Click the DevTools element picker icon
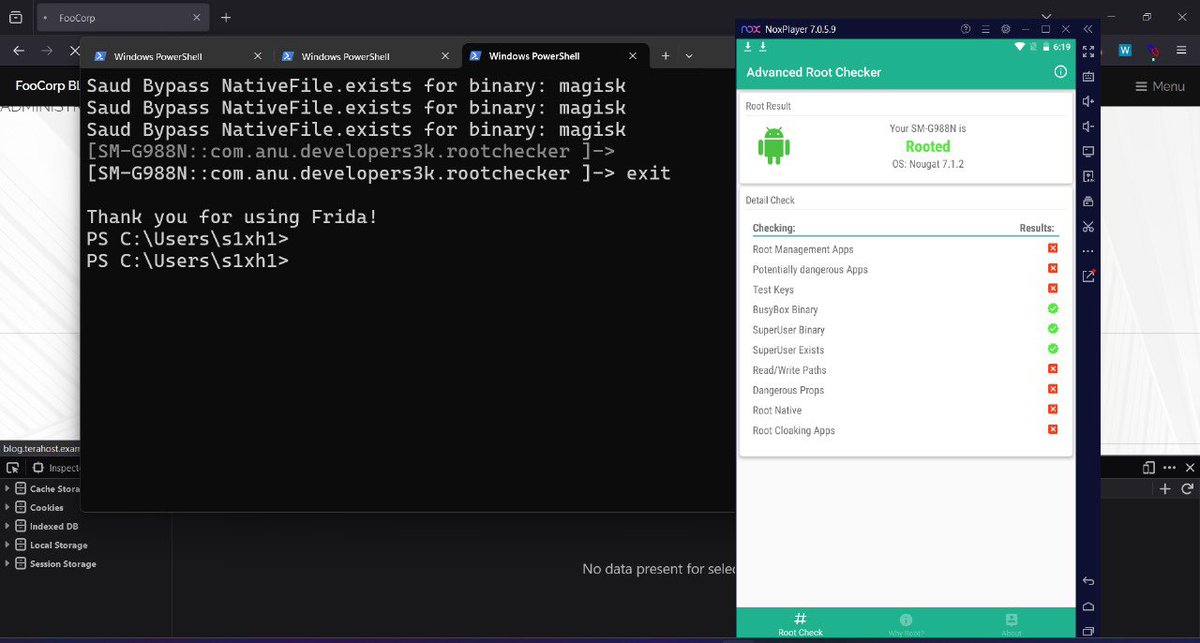This screenshot has width=1200, height=643. [13, 467]
